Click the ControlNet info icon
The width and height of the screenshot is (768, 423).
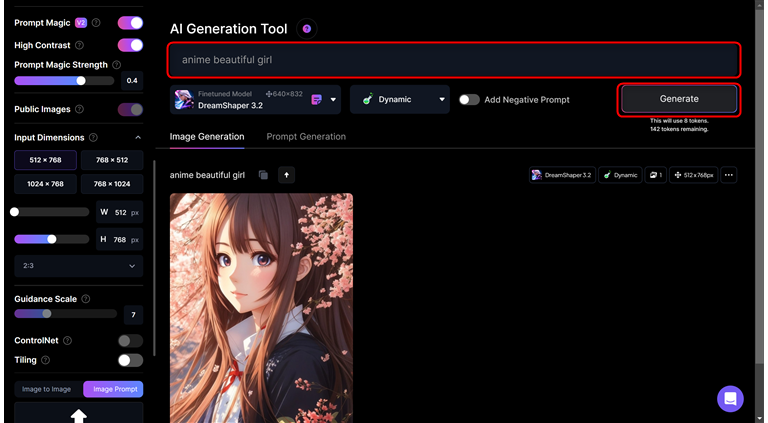point(67,341)
